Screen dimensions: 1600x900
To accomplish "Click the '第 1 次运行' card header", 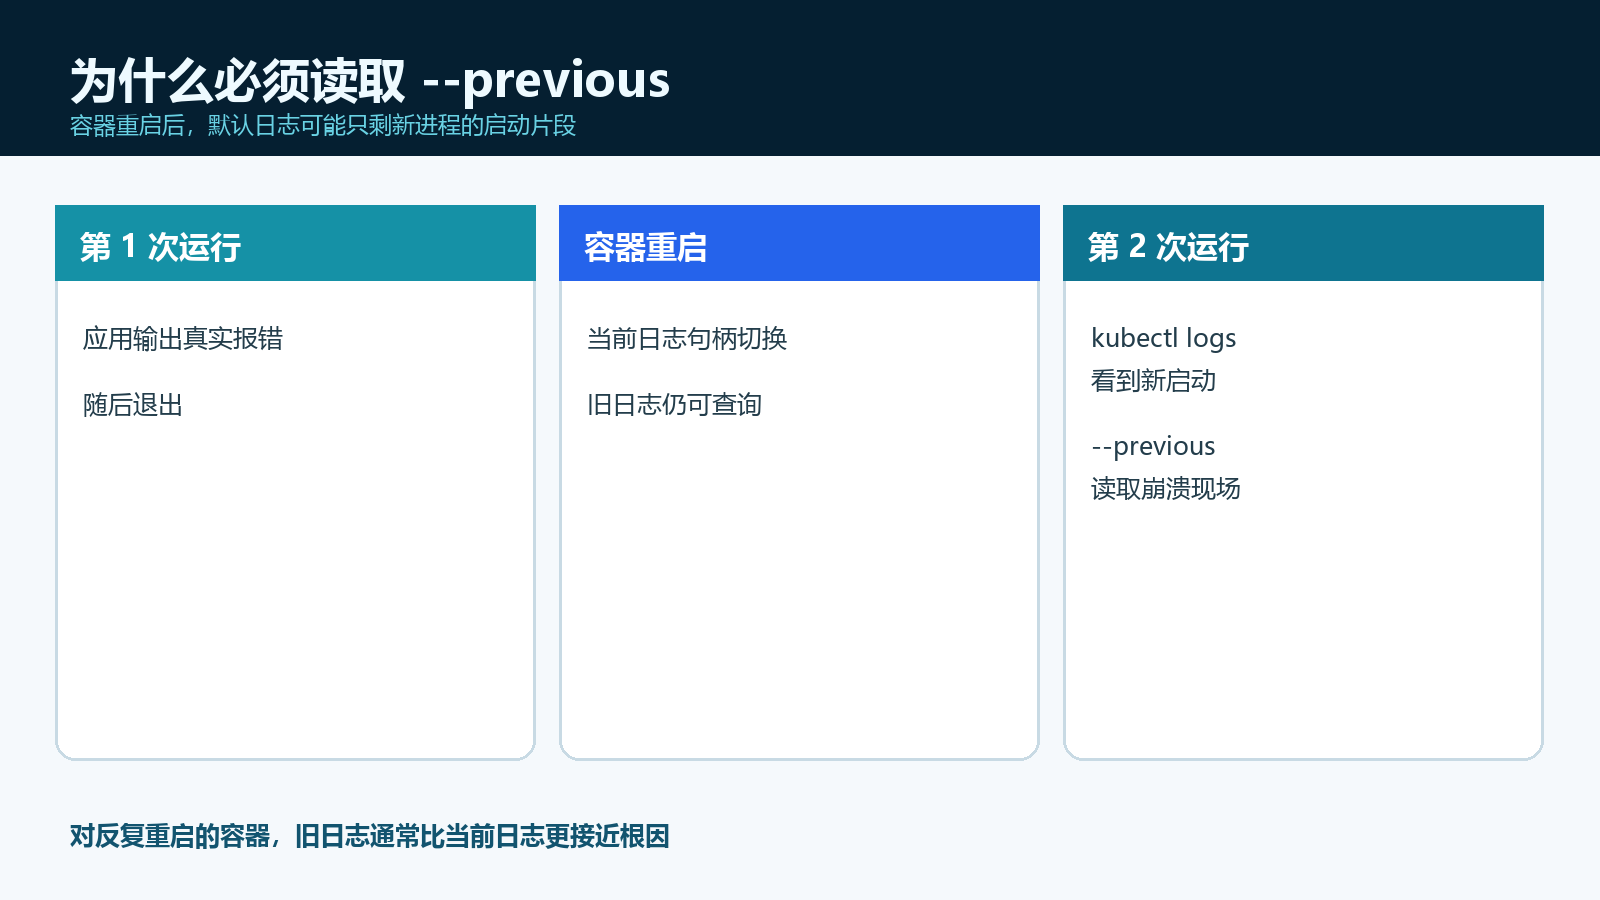I will [295, 243].
